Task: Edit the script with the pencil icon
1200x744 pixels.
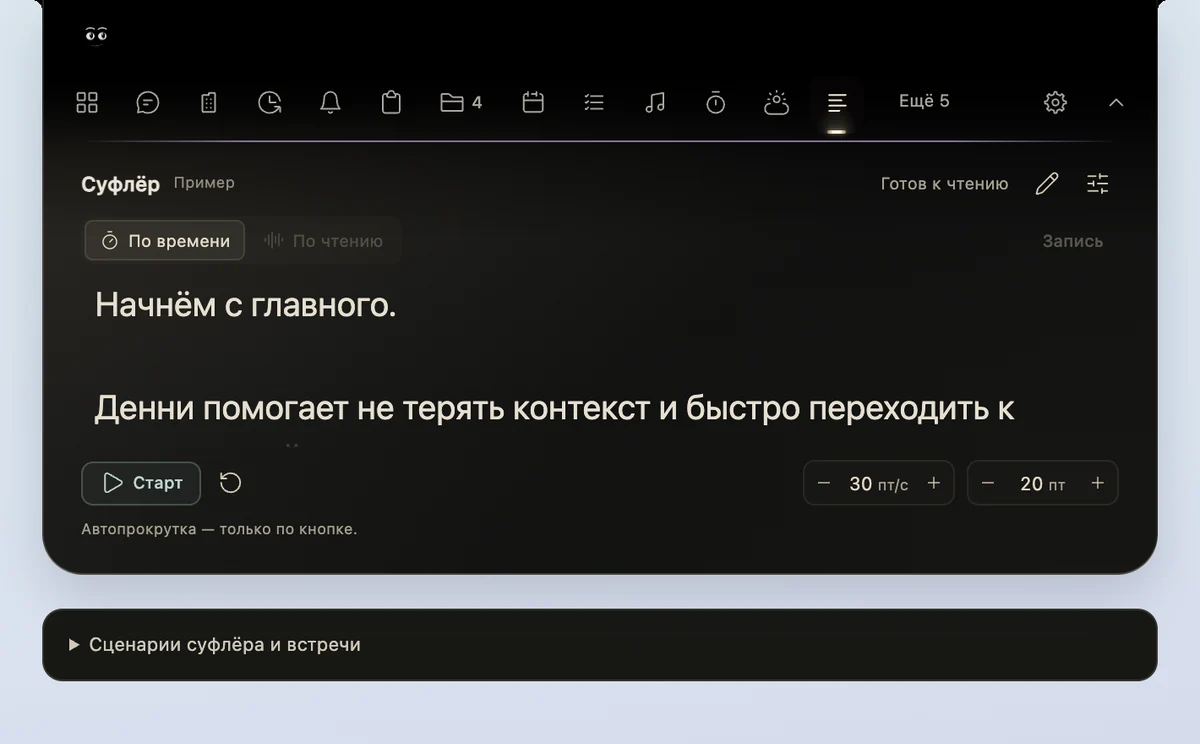Action: pyautogui.click(x=1047, y=184)
